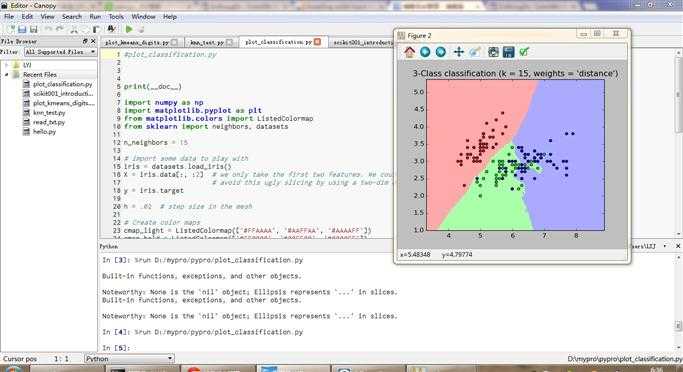This screenshot has width=683, height=372.
Task: Open the Window menu
Action: 143,17
